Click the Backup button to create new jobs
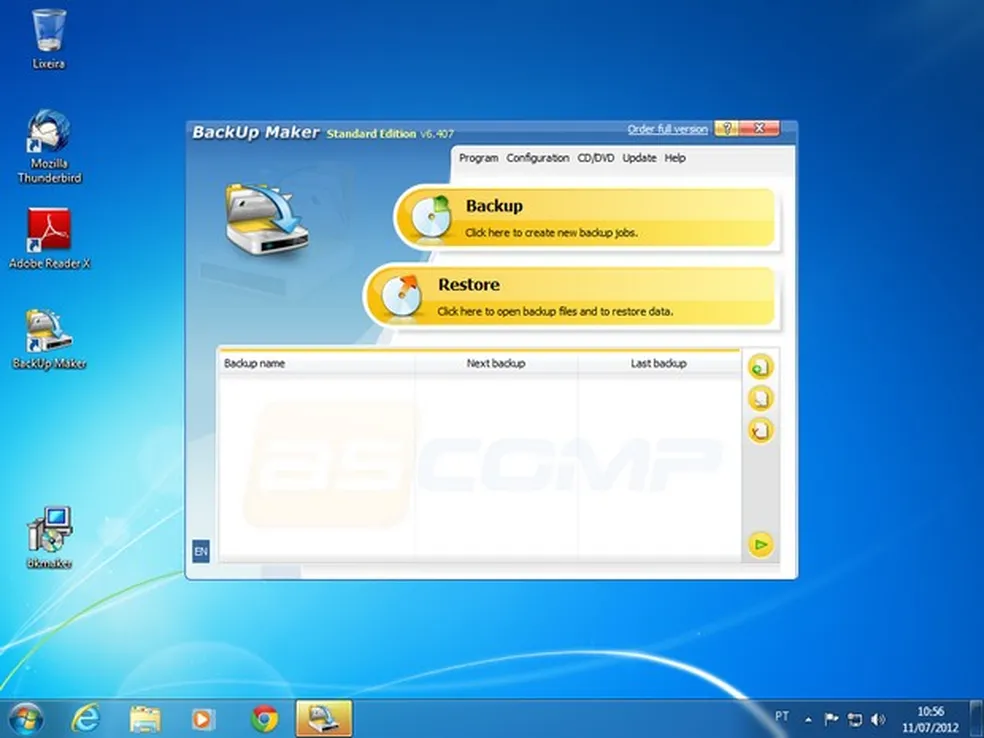Image resolution: width=984 pixels, height=738 pixels. (x=586, y=218)
